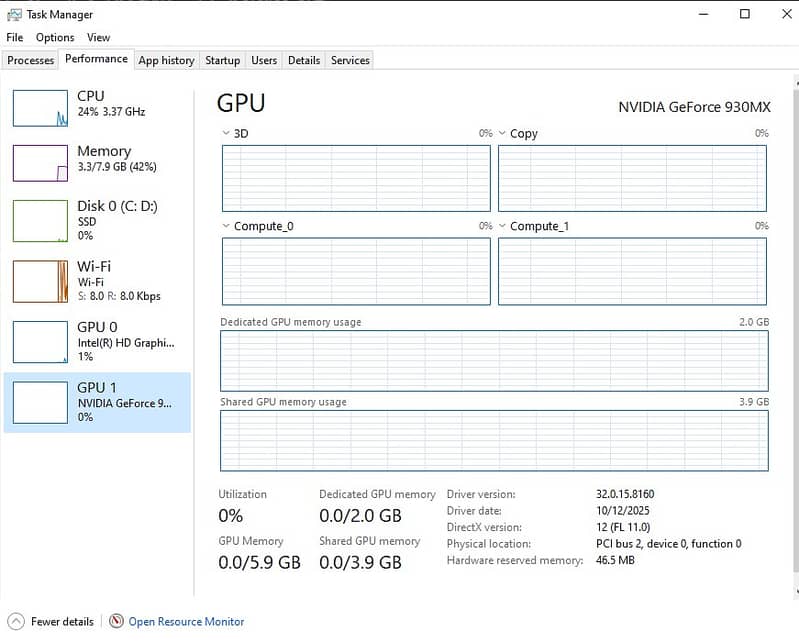Click the Compute_1 engine graph
The image size is (799, 642).
632,272
